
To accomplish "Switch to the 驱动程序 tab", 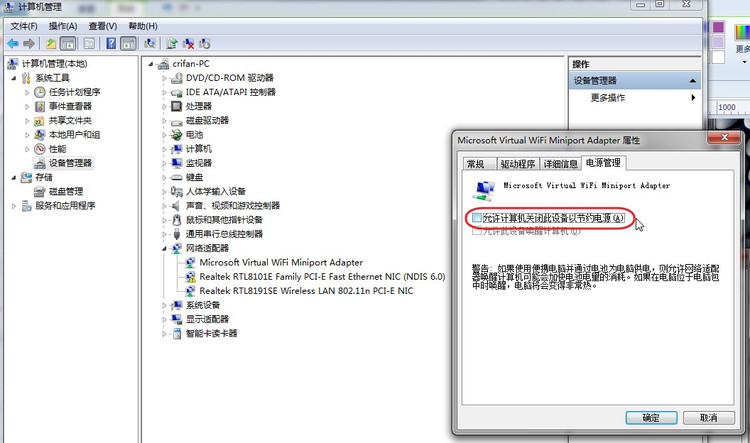I will point(518,164).
